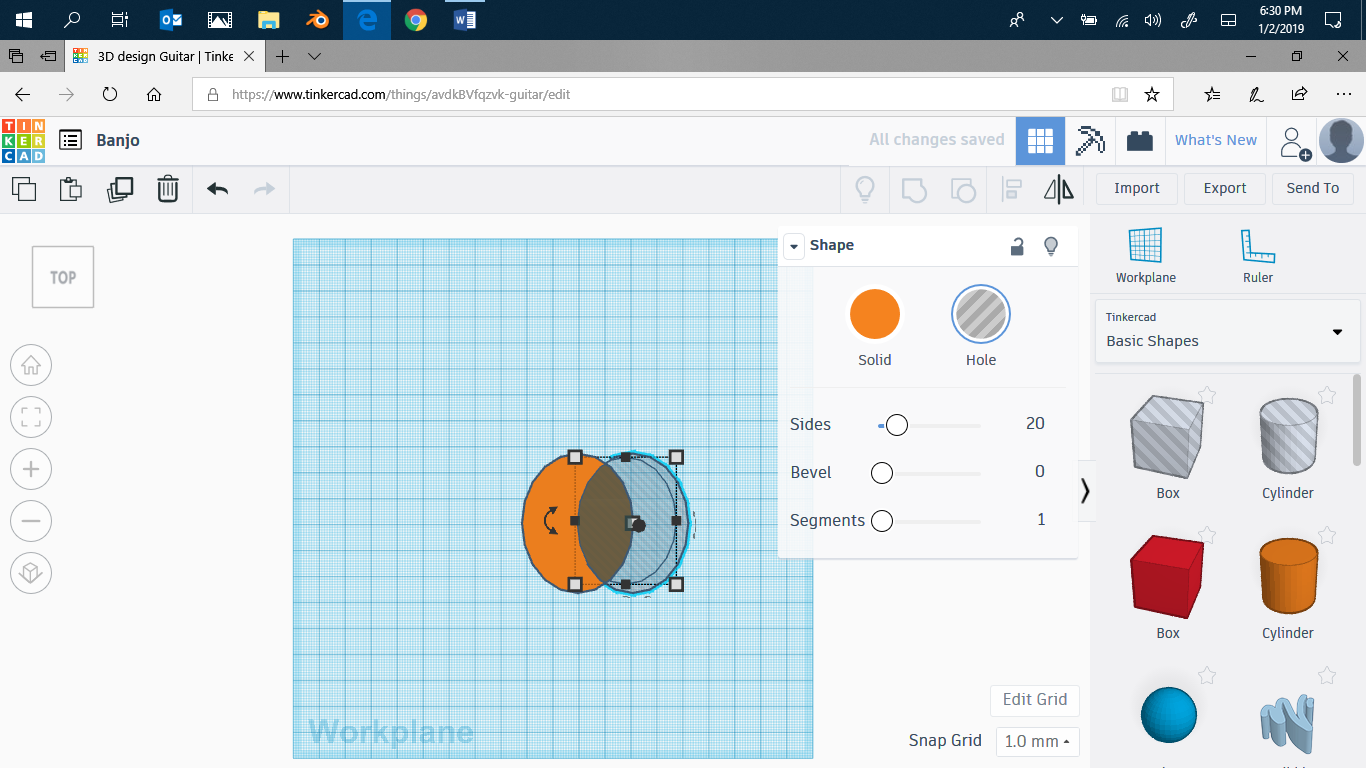Toggle shape visibility lightbulb in Shape panel
Viewport: 1366px width, 768px height.
point(1050,246)
